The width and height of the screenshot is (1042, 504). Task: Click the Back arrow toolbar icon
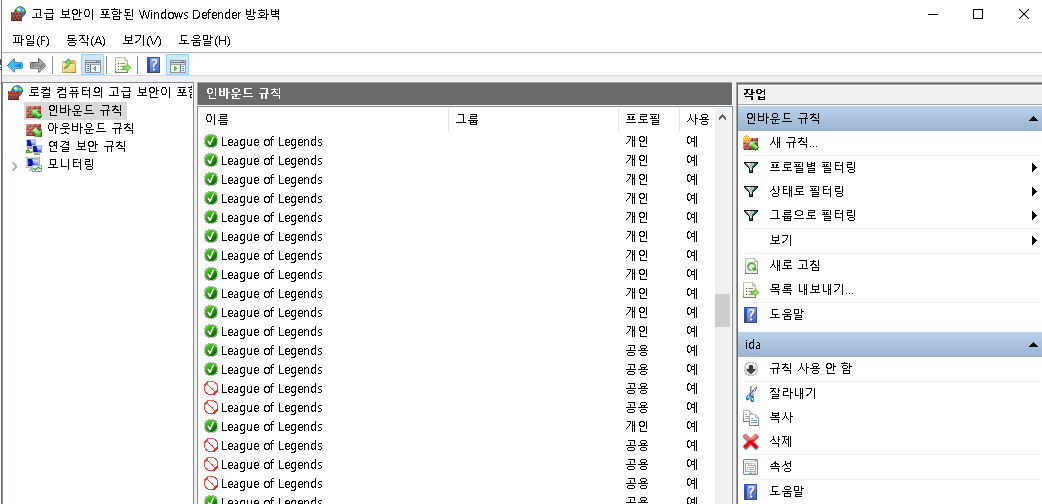pyautogui.click(x=15, y=65)
